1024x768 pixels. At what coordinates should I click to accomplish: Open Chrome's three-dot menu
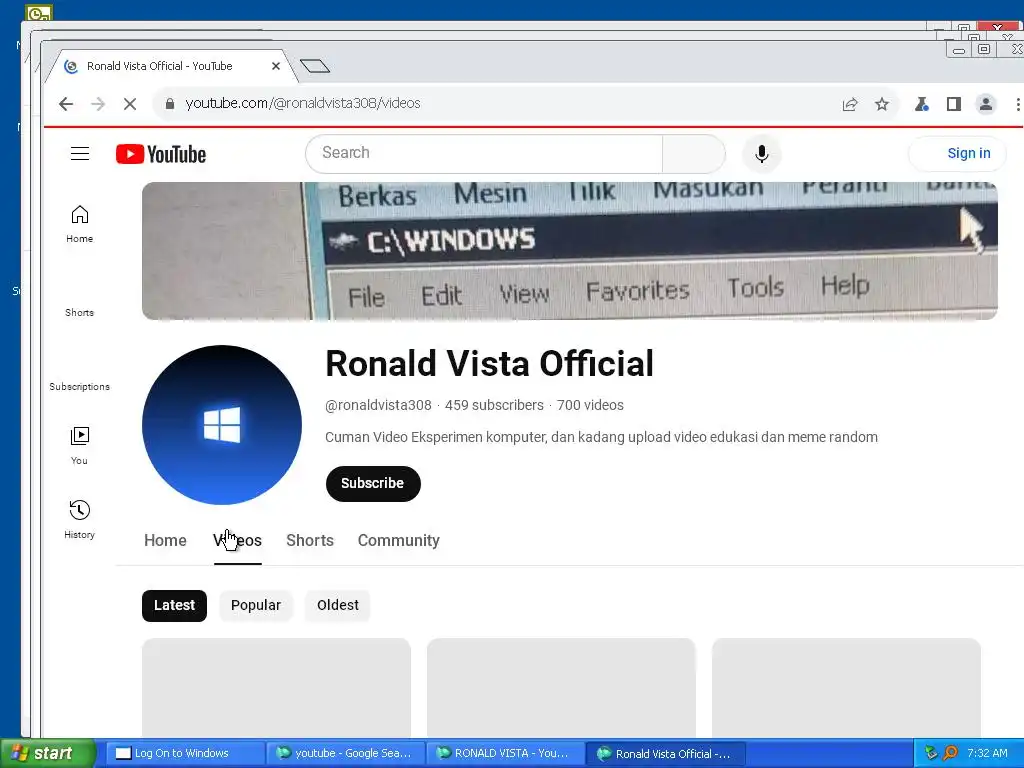click(1017, 104)
